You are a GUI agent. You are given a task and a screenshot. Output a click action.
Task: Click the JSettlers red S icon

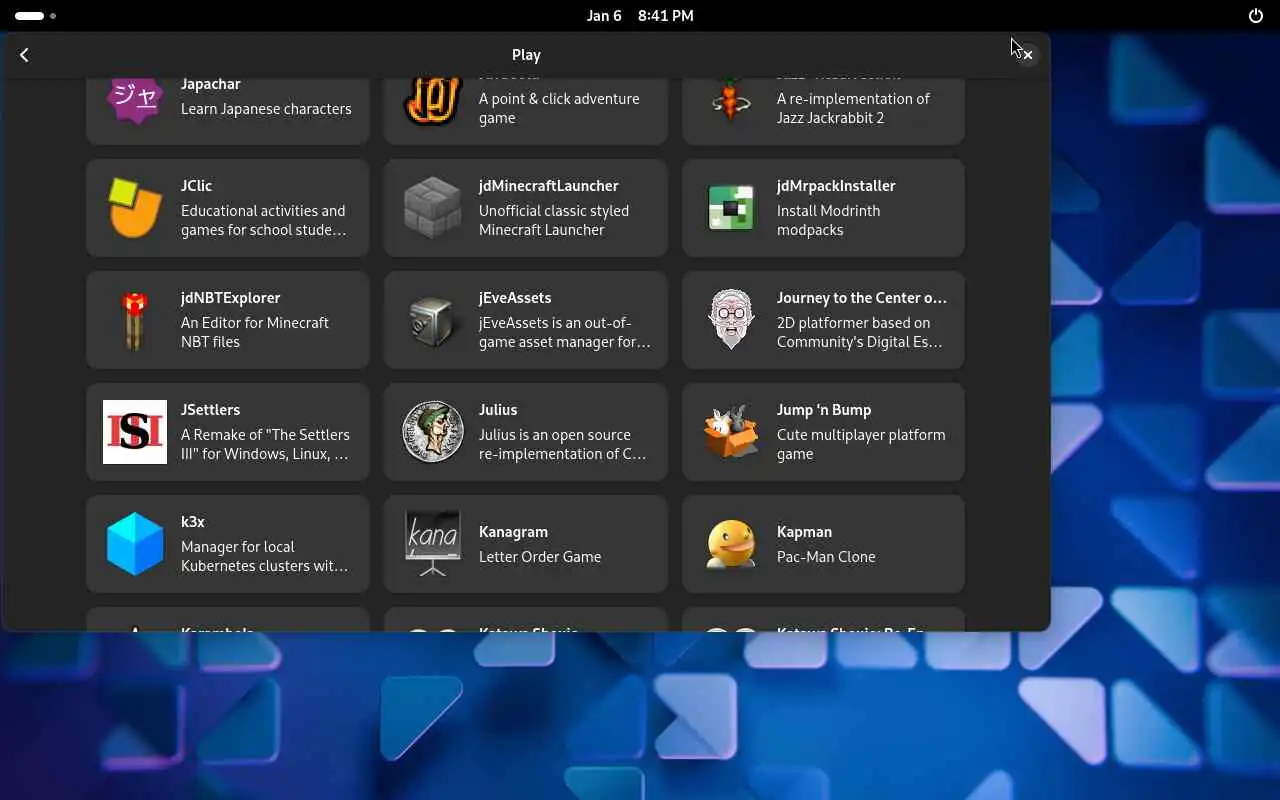(135, 432)
